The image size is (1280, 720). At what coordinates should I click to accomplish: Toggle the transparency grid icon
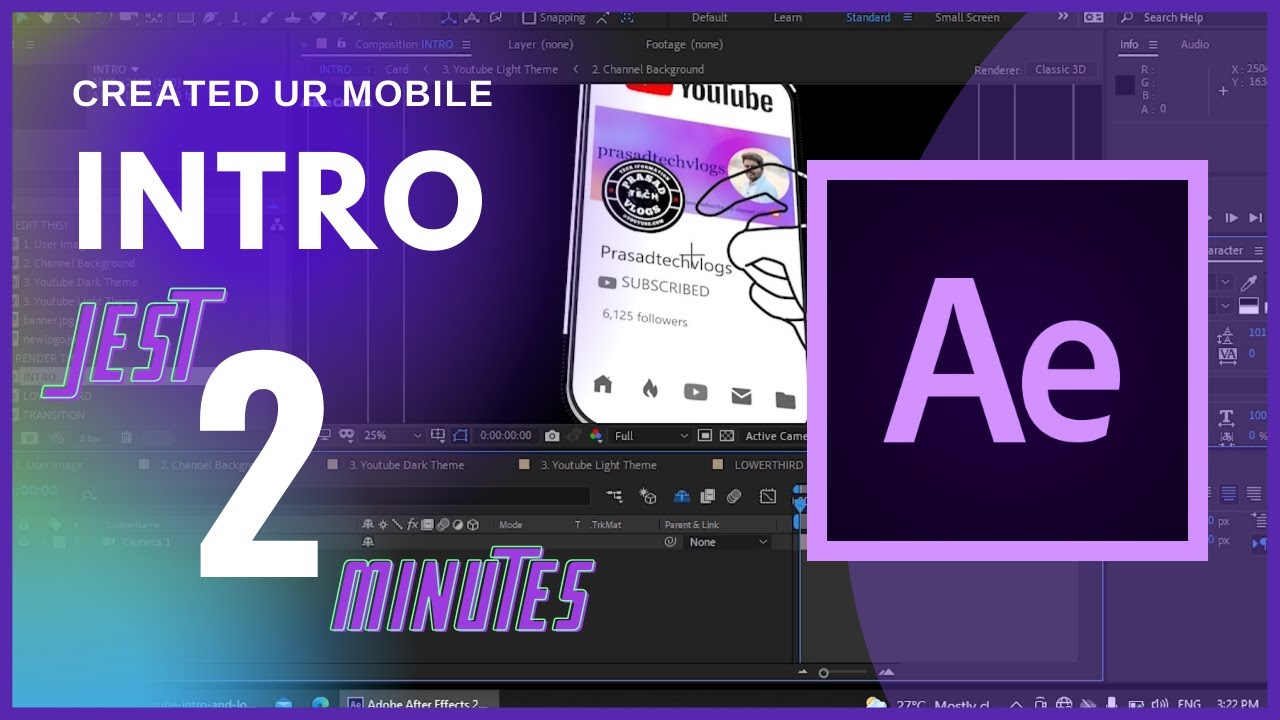727,436
